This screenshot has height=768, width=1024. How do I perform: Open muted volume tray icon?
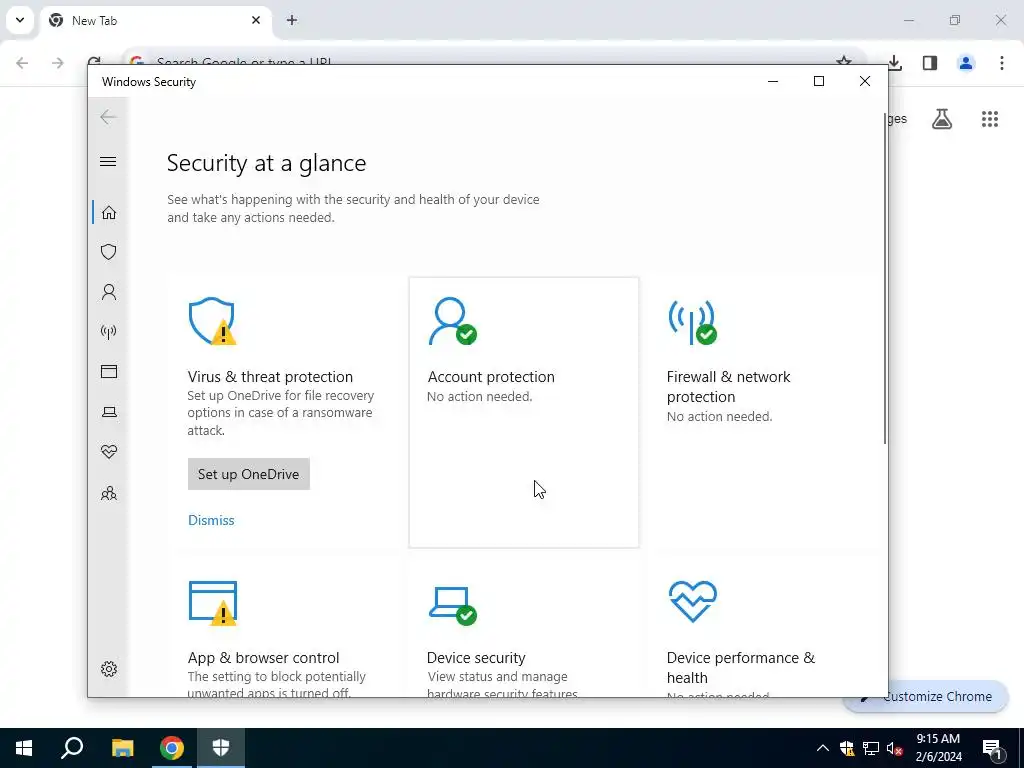click(895, 748)
